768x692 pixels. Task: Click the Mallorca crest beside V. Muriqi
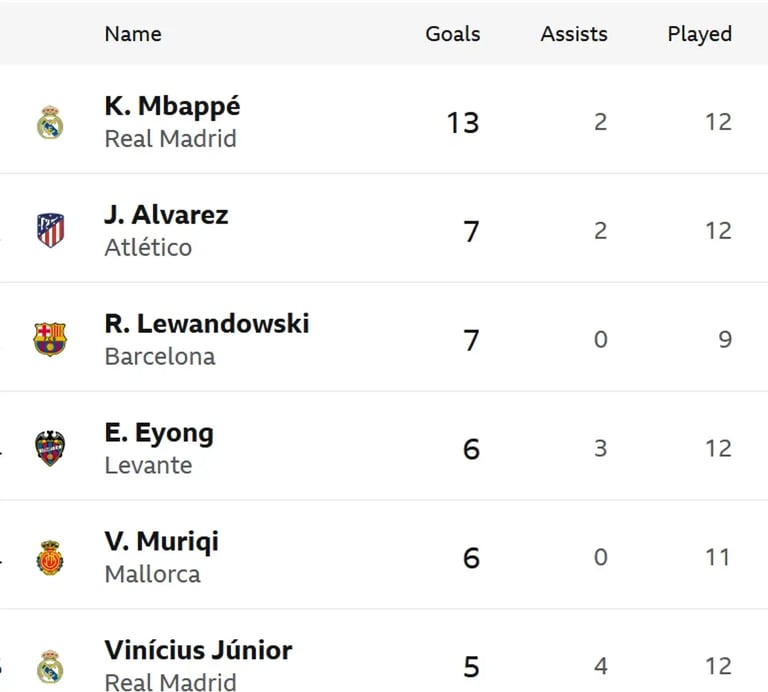point(50,557)
